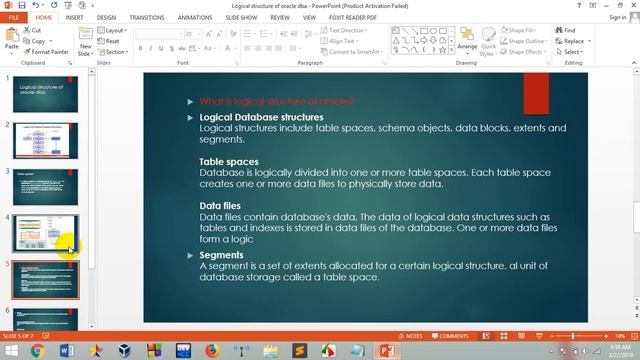Viewport: 640px width, 360px height.
Task: Open the font size dropdown
Action: 199,34
